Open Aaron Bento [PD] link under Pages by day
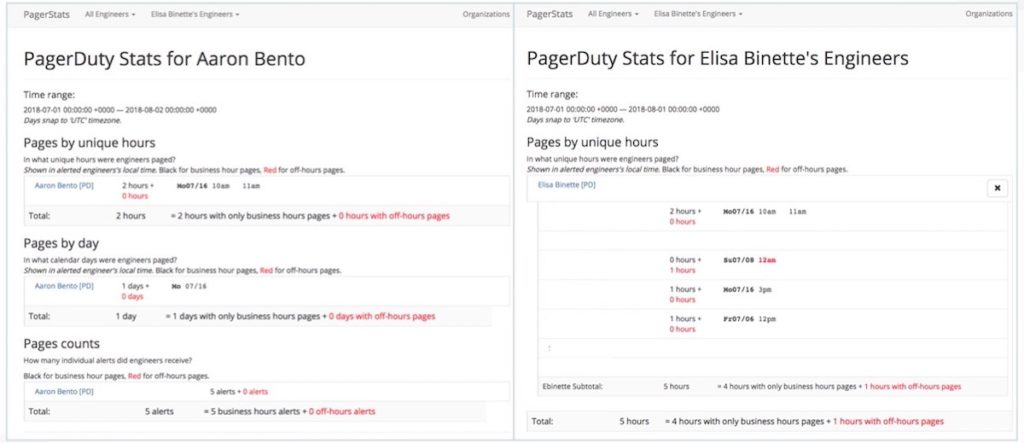This screenshot has height=443, width=1024. 64,286
